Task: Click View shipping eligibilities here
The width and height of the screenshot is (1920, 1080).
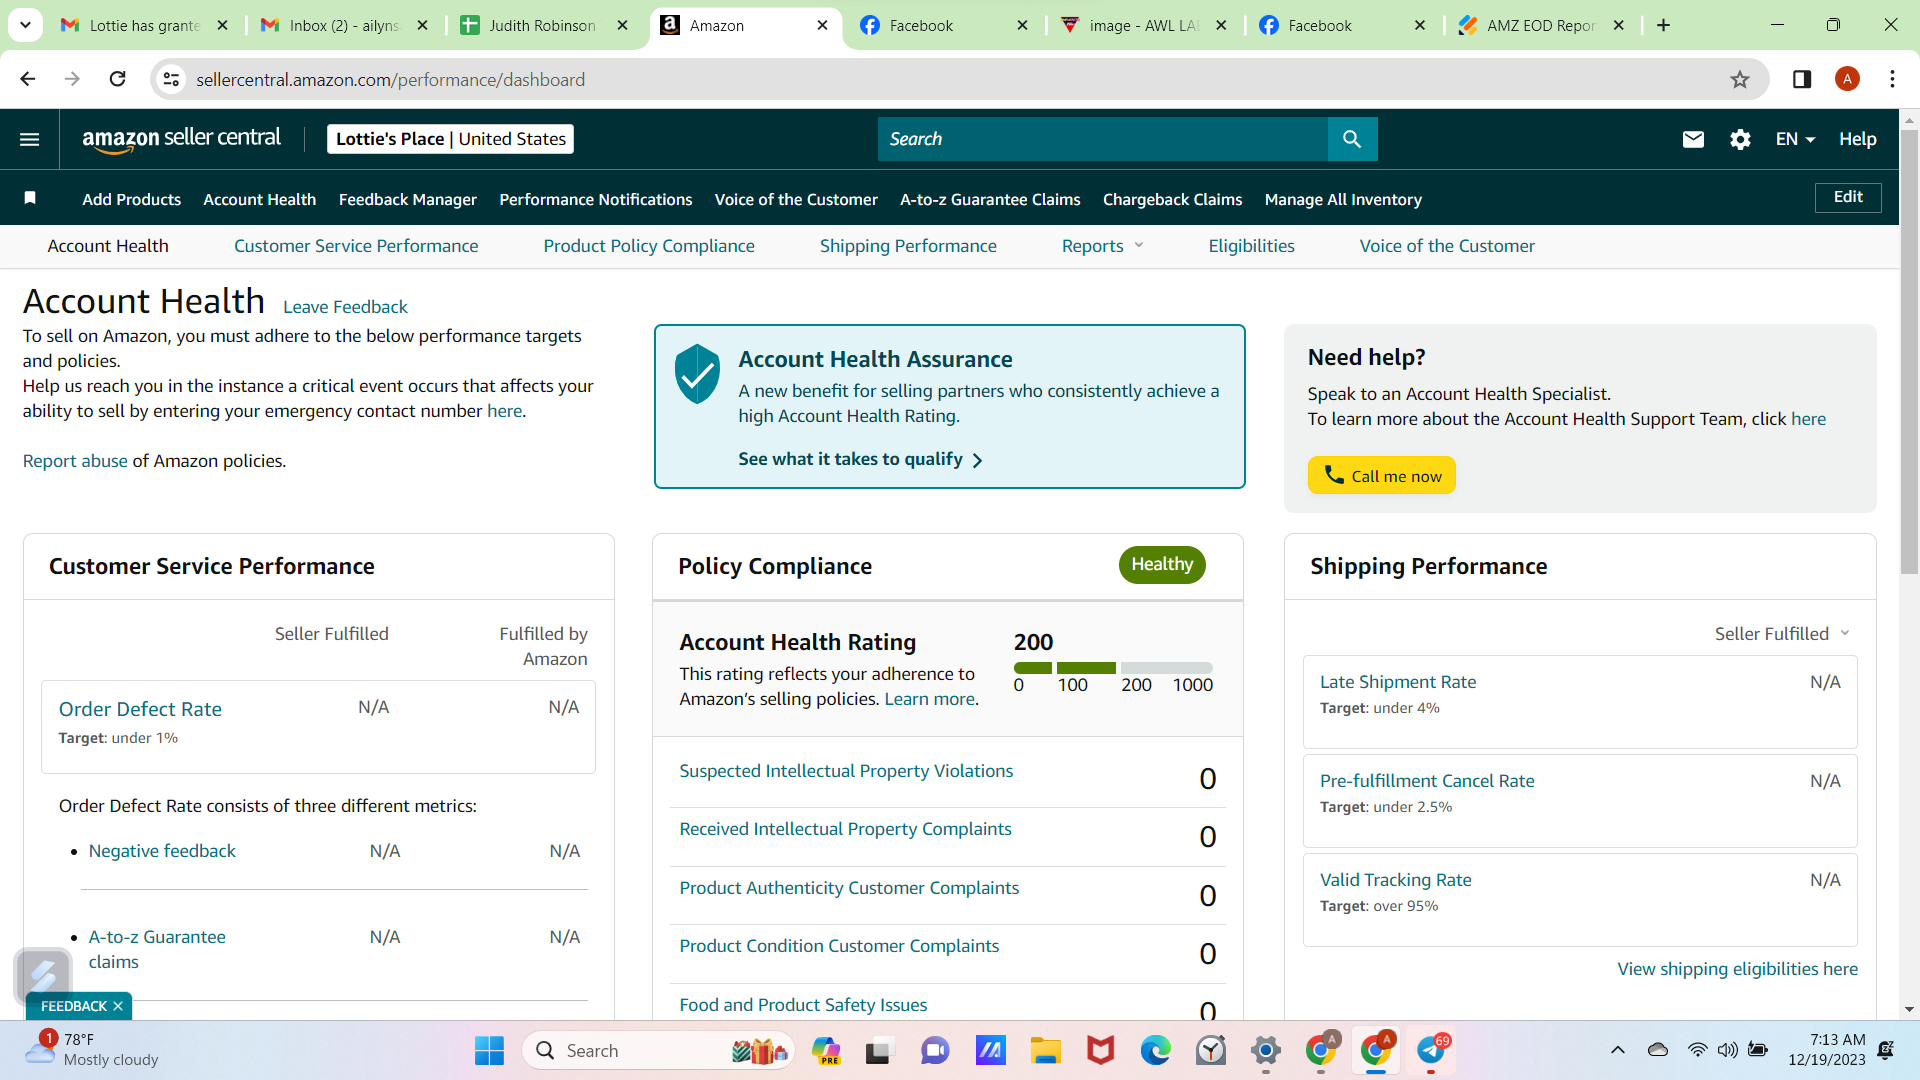Action: [x=1738, y=969]
